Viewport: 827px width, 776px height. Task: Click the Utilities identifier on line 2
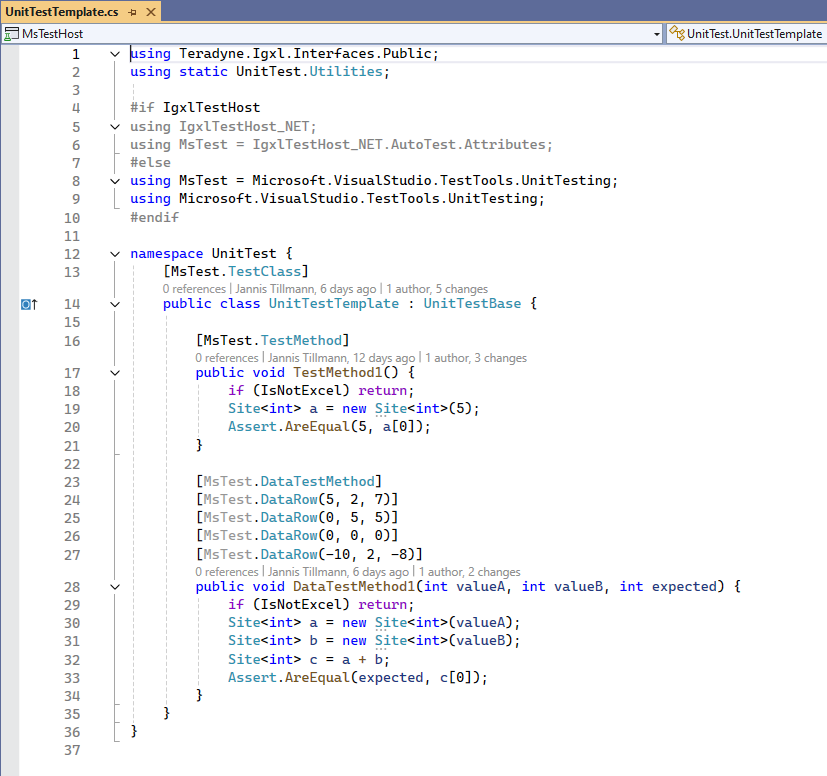coord(345,72)
